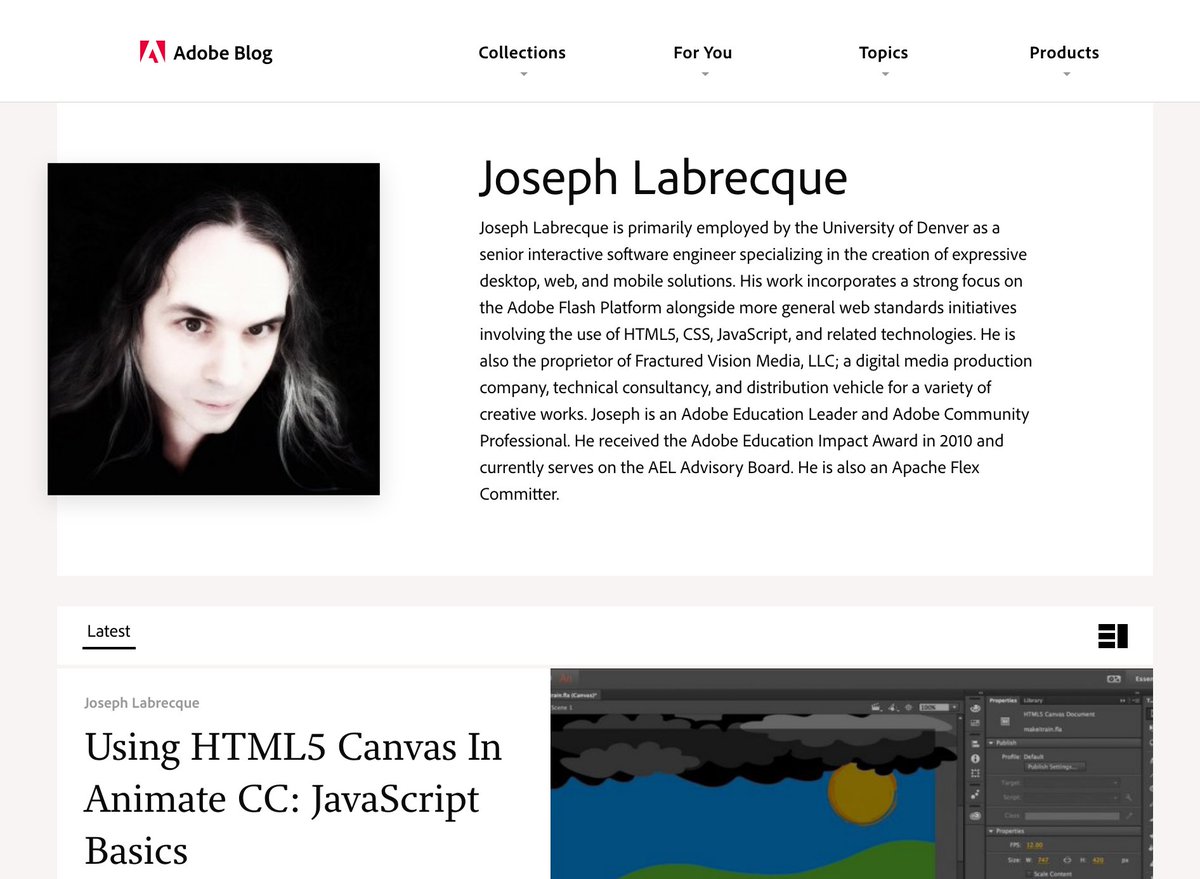This screenshot has height=879, width=1200.
Task: Expand the arrow under Products
Action: 1066,74
